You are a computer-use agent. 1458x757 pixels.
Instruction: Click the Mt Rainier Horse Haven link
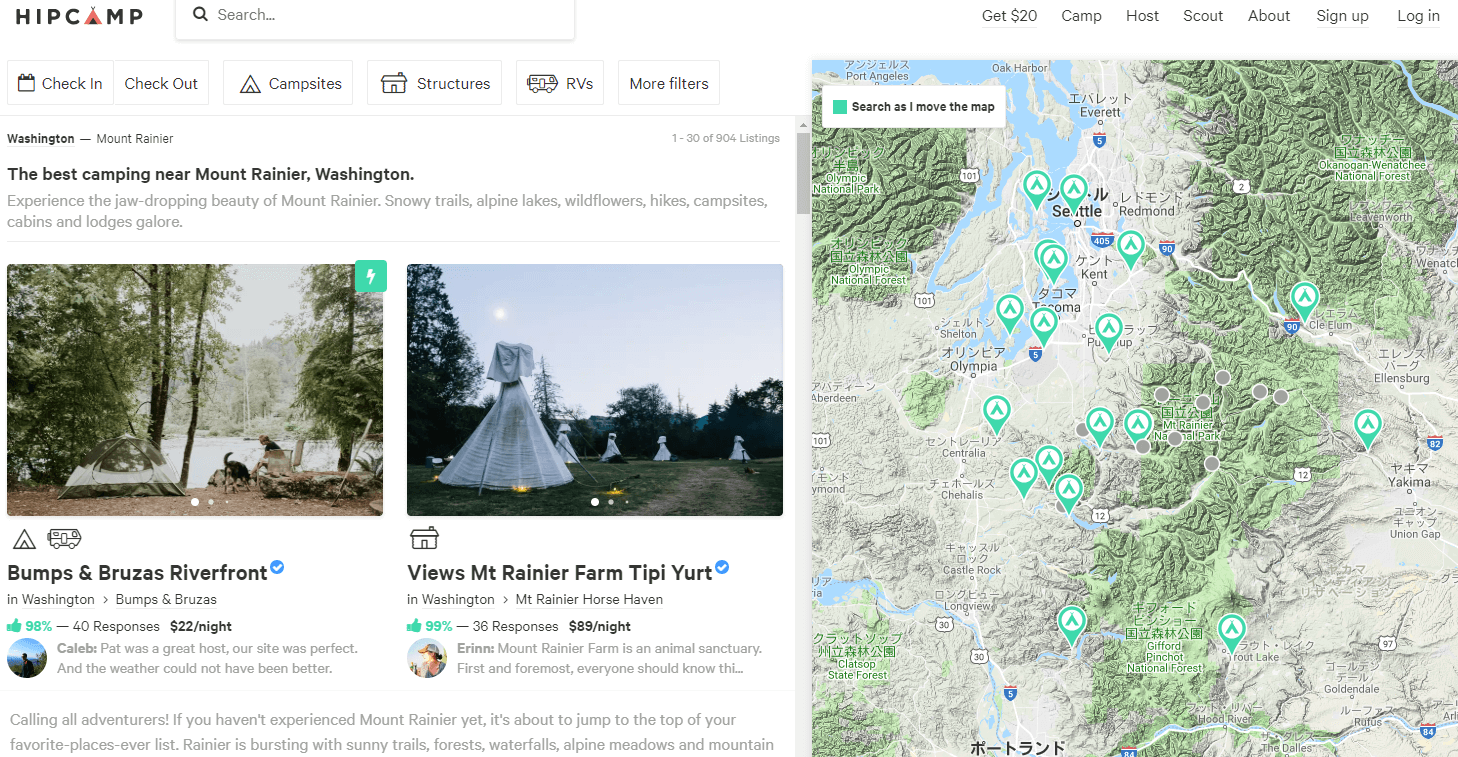tap(589, 600)
